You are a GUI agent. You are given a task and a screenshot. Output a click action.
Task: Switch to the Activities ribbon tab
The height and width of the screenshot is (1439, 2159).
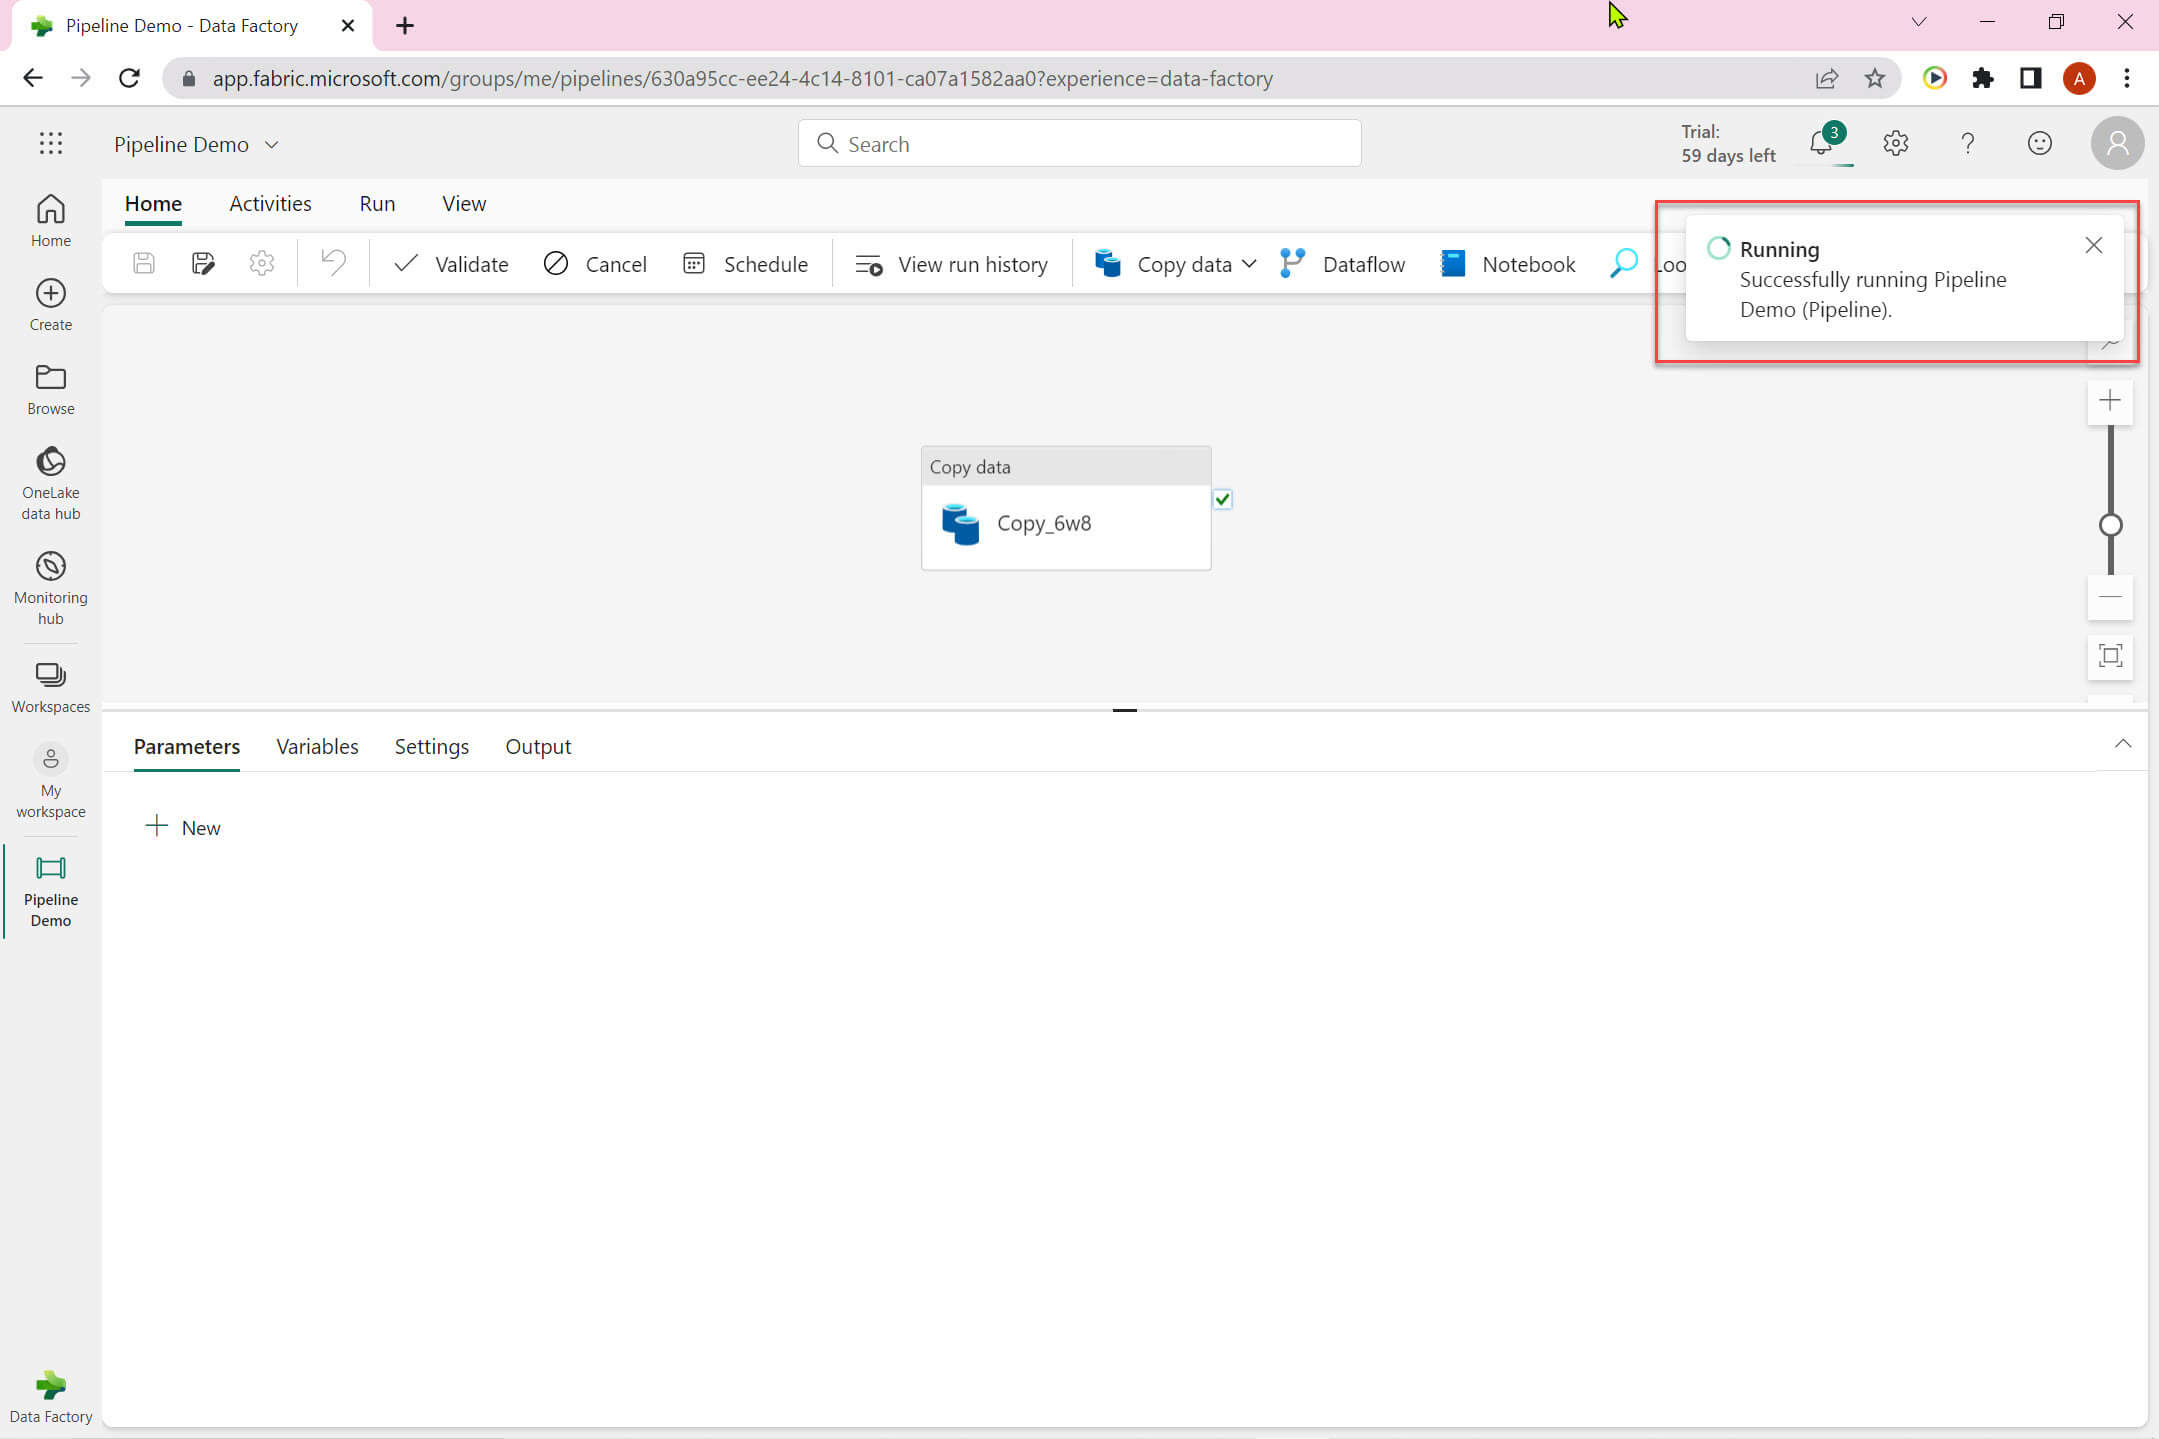tap(270, 204)
